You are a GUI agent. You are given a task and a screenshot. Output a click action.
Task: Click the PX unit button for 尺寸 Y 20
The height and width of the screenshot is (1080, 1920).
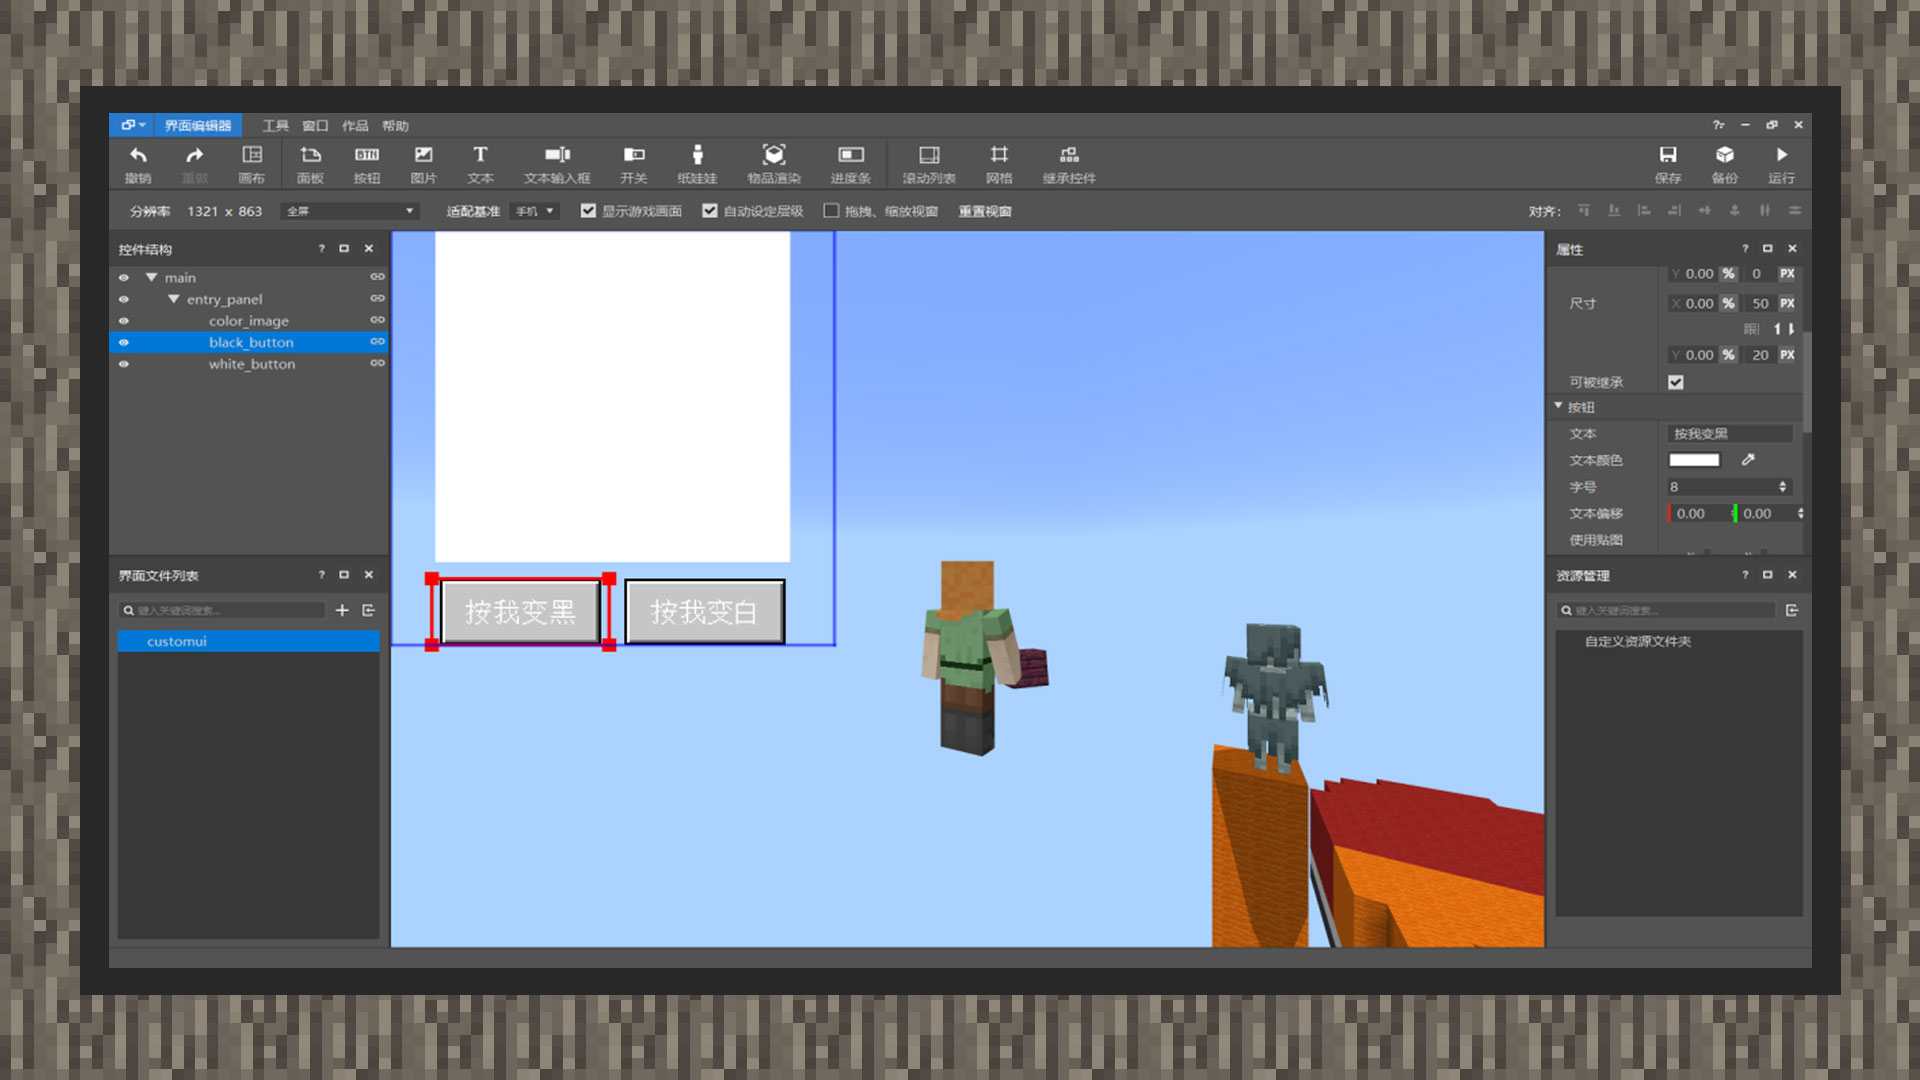1787,355
